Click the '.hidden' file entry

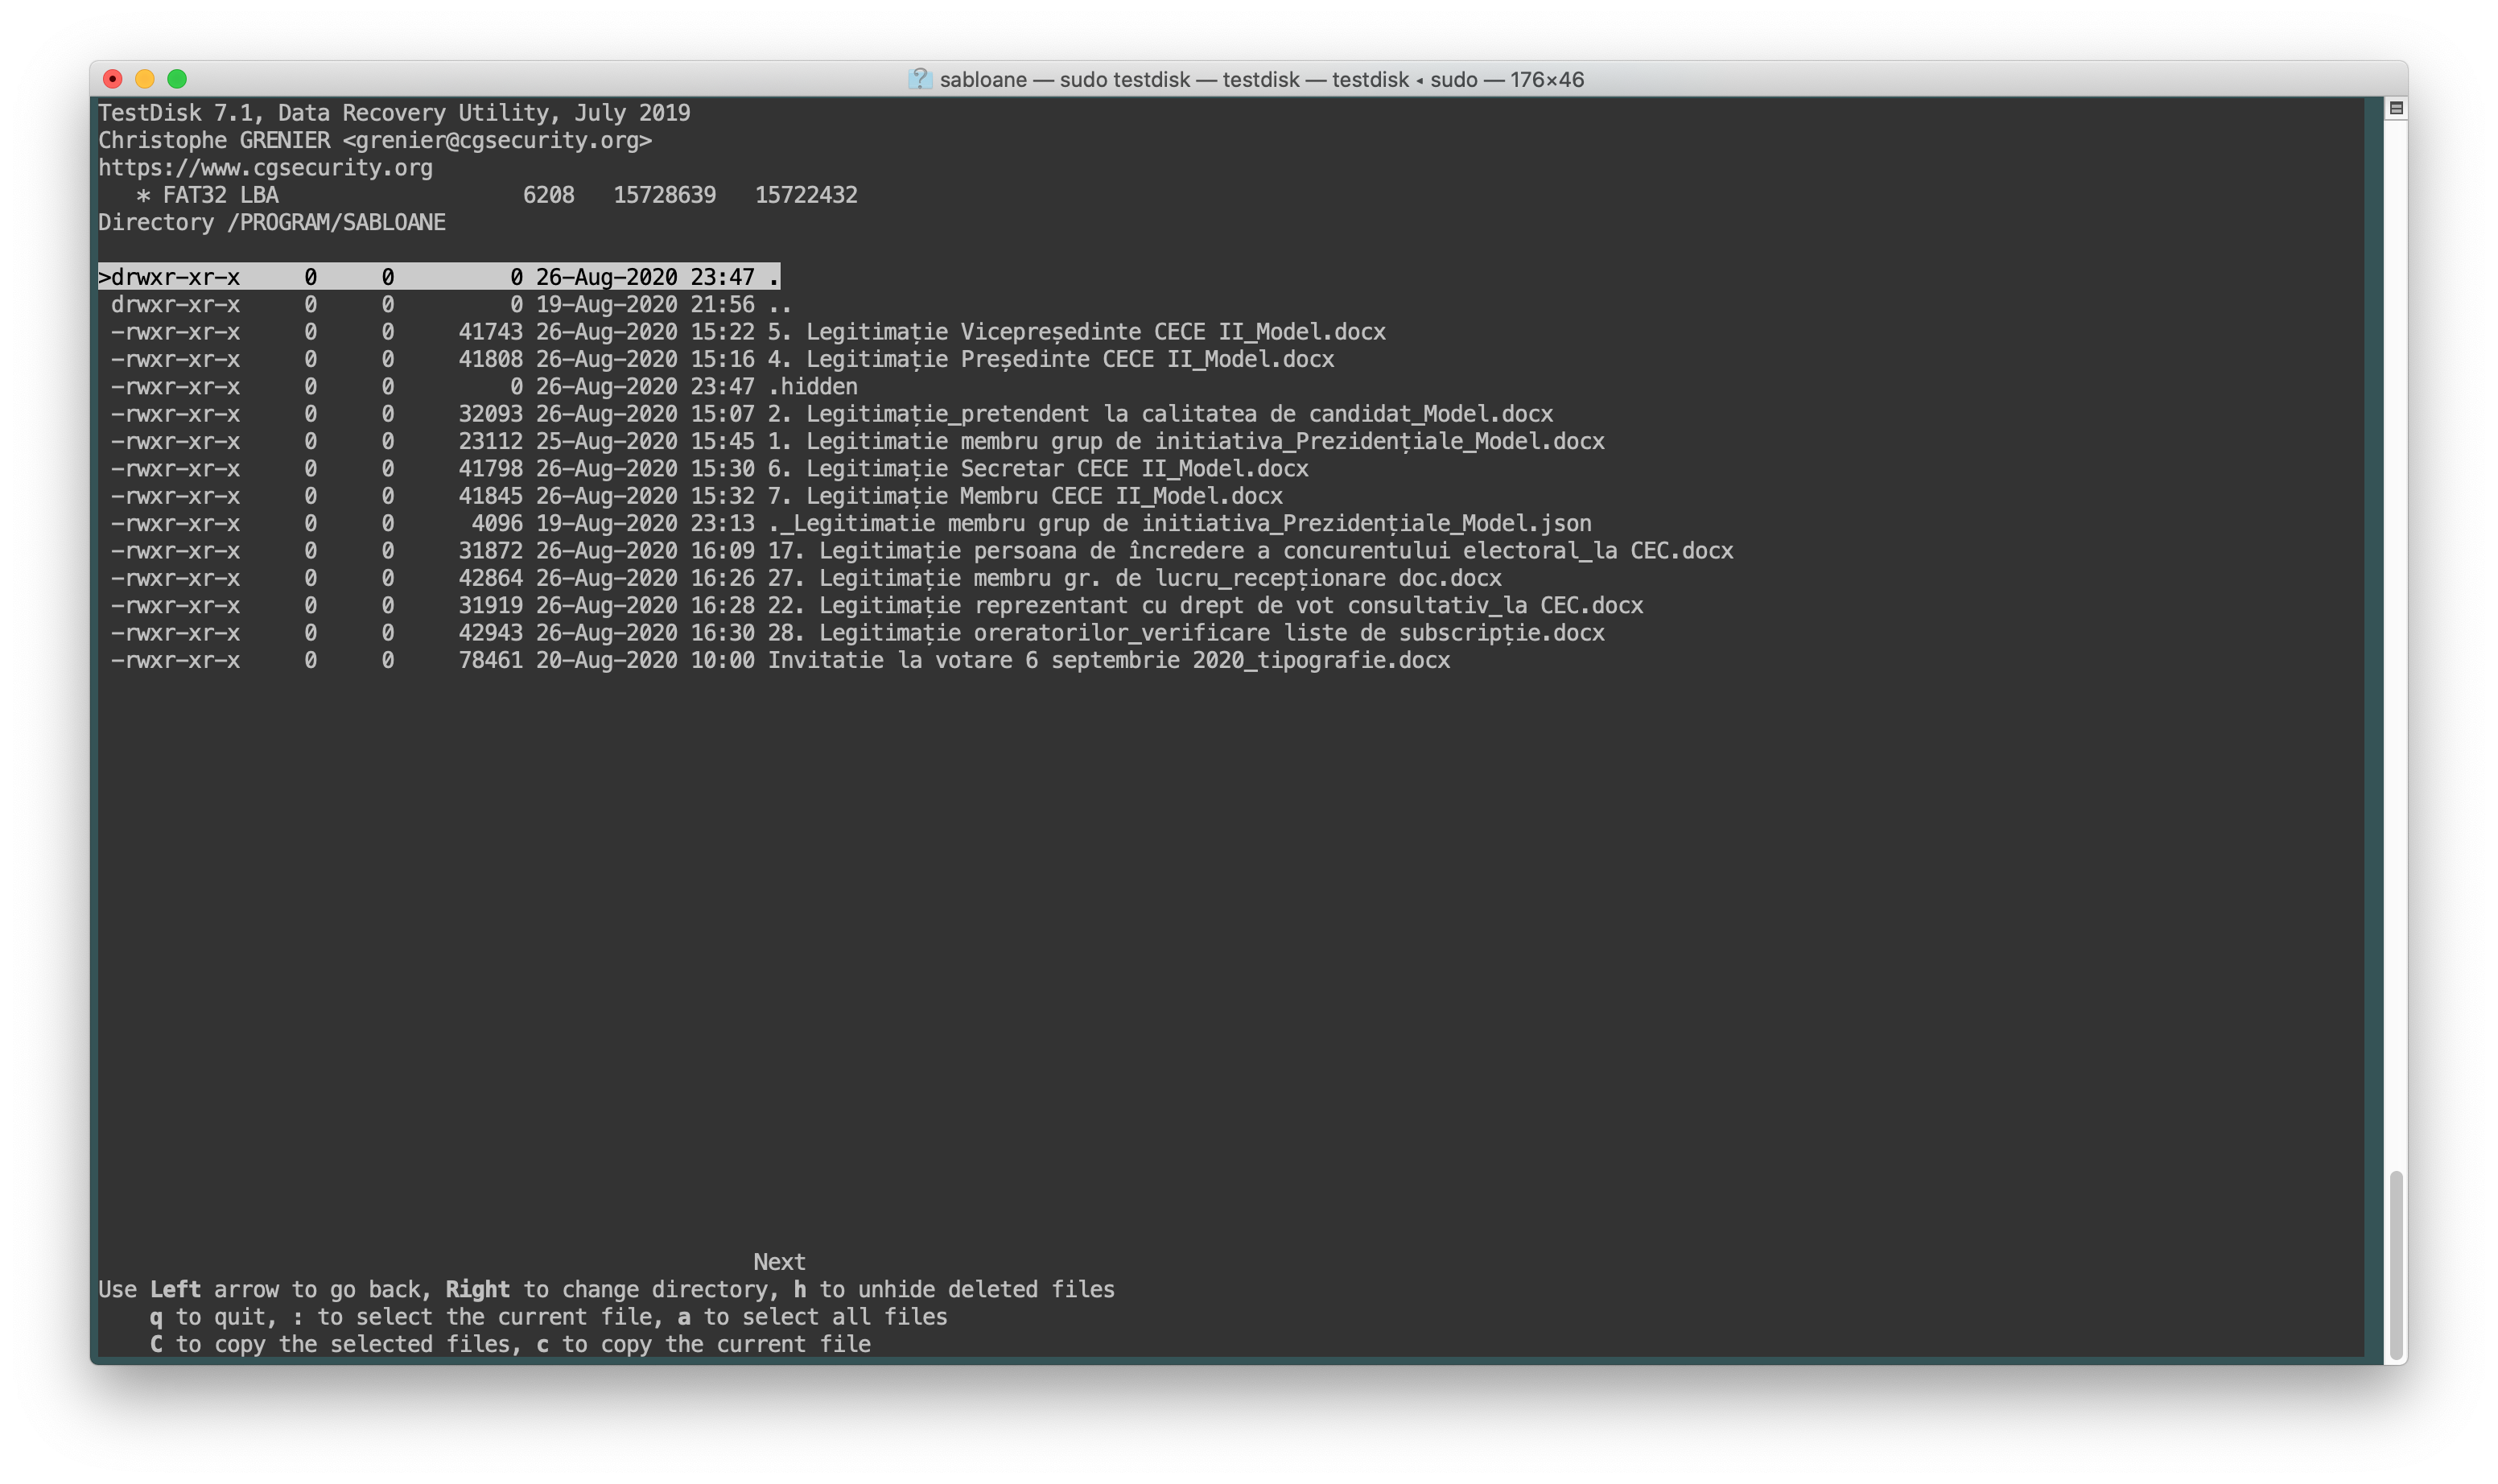pyautogui.click(x=812, y=386)
